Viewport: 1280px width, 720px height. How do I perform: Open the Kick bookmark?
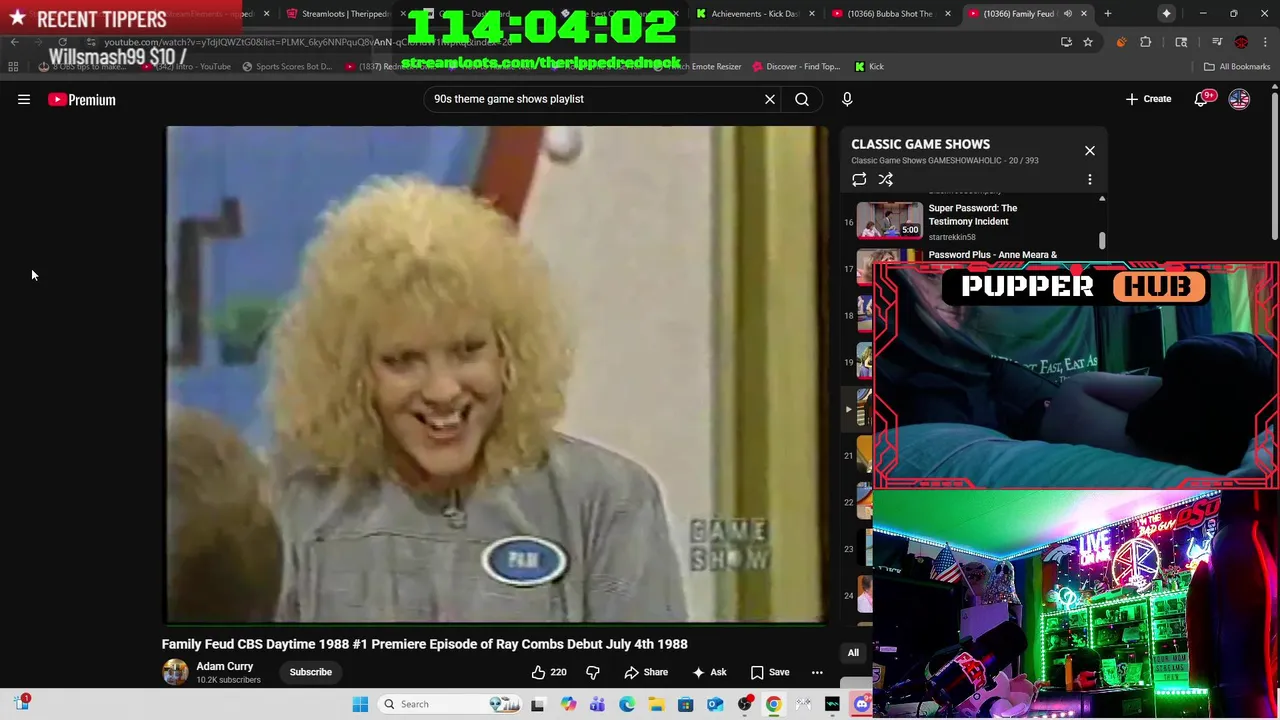869,67
